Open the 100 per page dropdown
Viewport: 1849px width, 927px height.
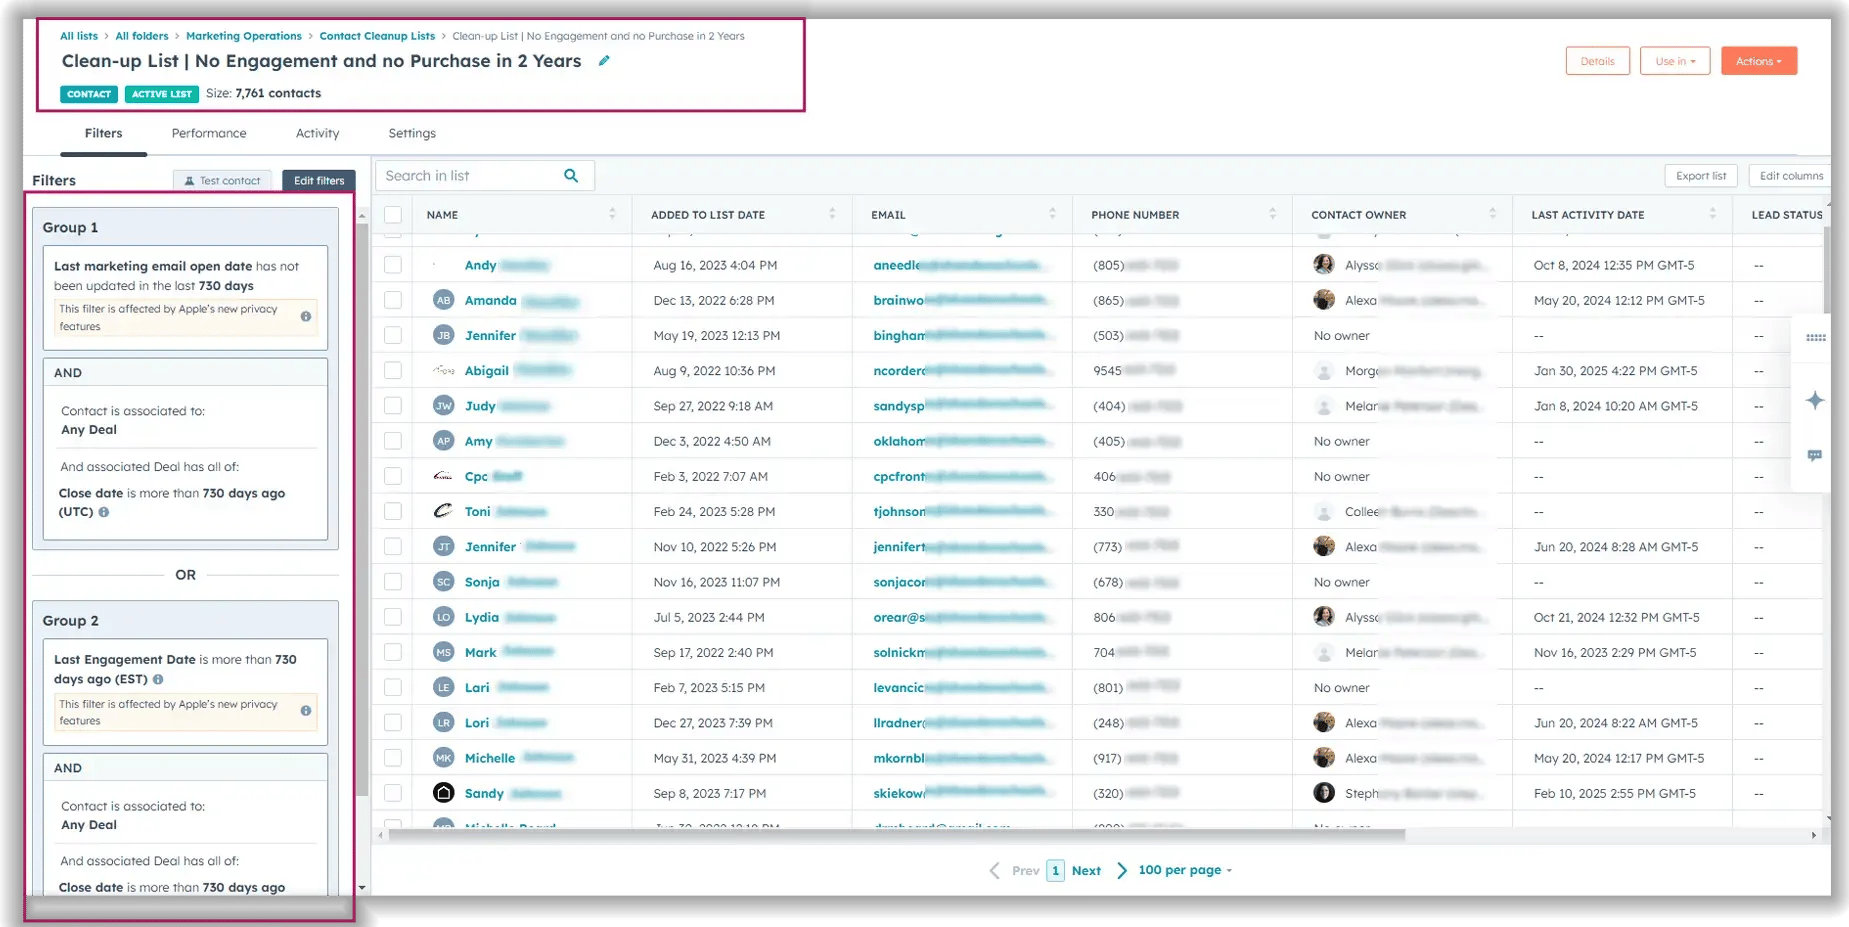coord(1185,870)
